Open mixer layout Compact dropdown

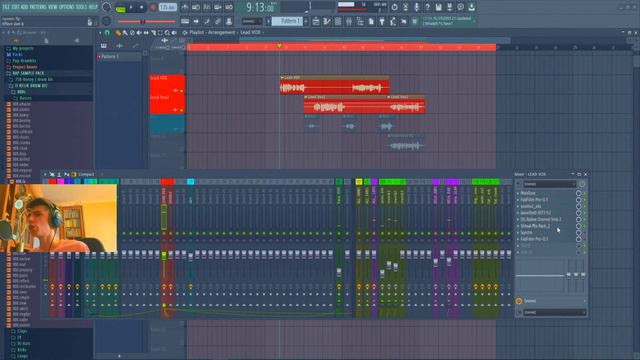click(86, 174)
